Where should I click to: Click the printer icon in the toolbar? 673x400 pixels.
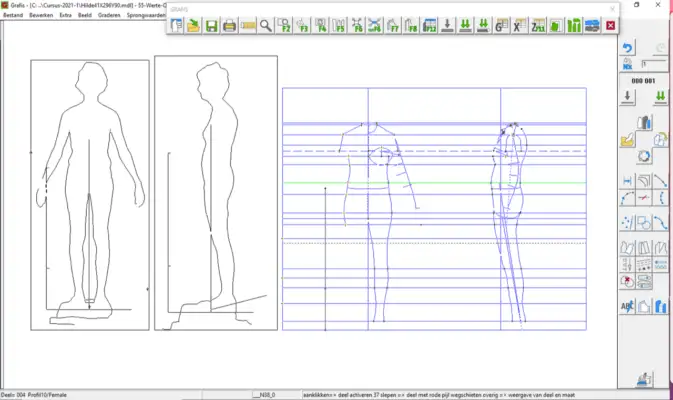[x=230, y=26]
